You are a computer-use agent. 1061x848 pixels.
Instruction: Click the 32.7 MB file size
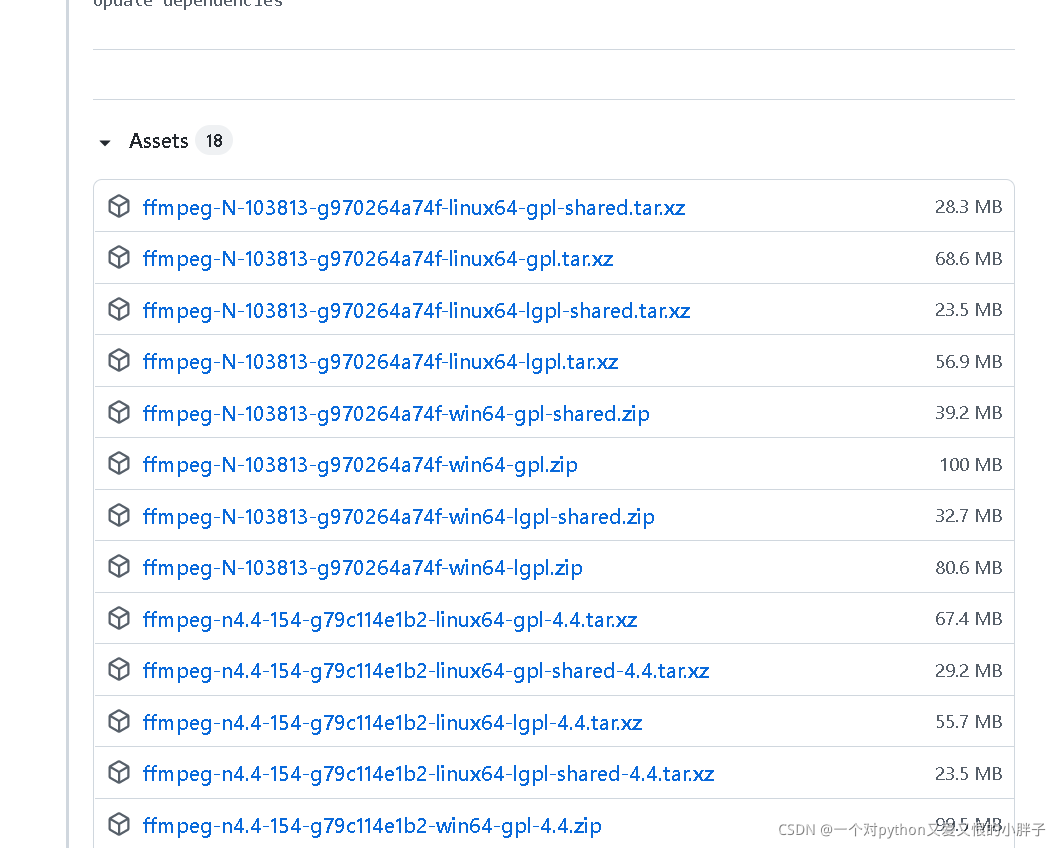(968, 516)
